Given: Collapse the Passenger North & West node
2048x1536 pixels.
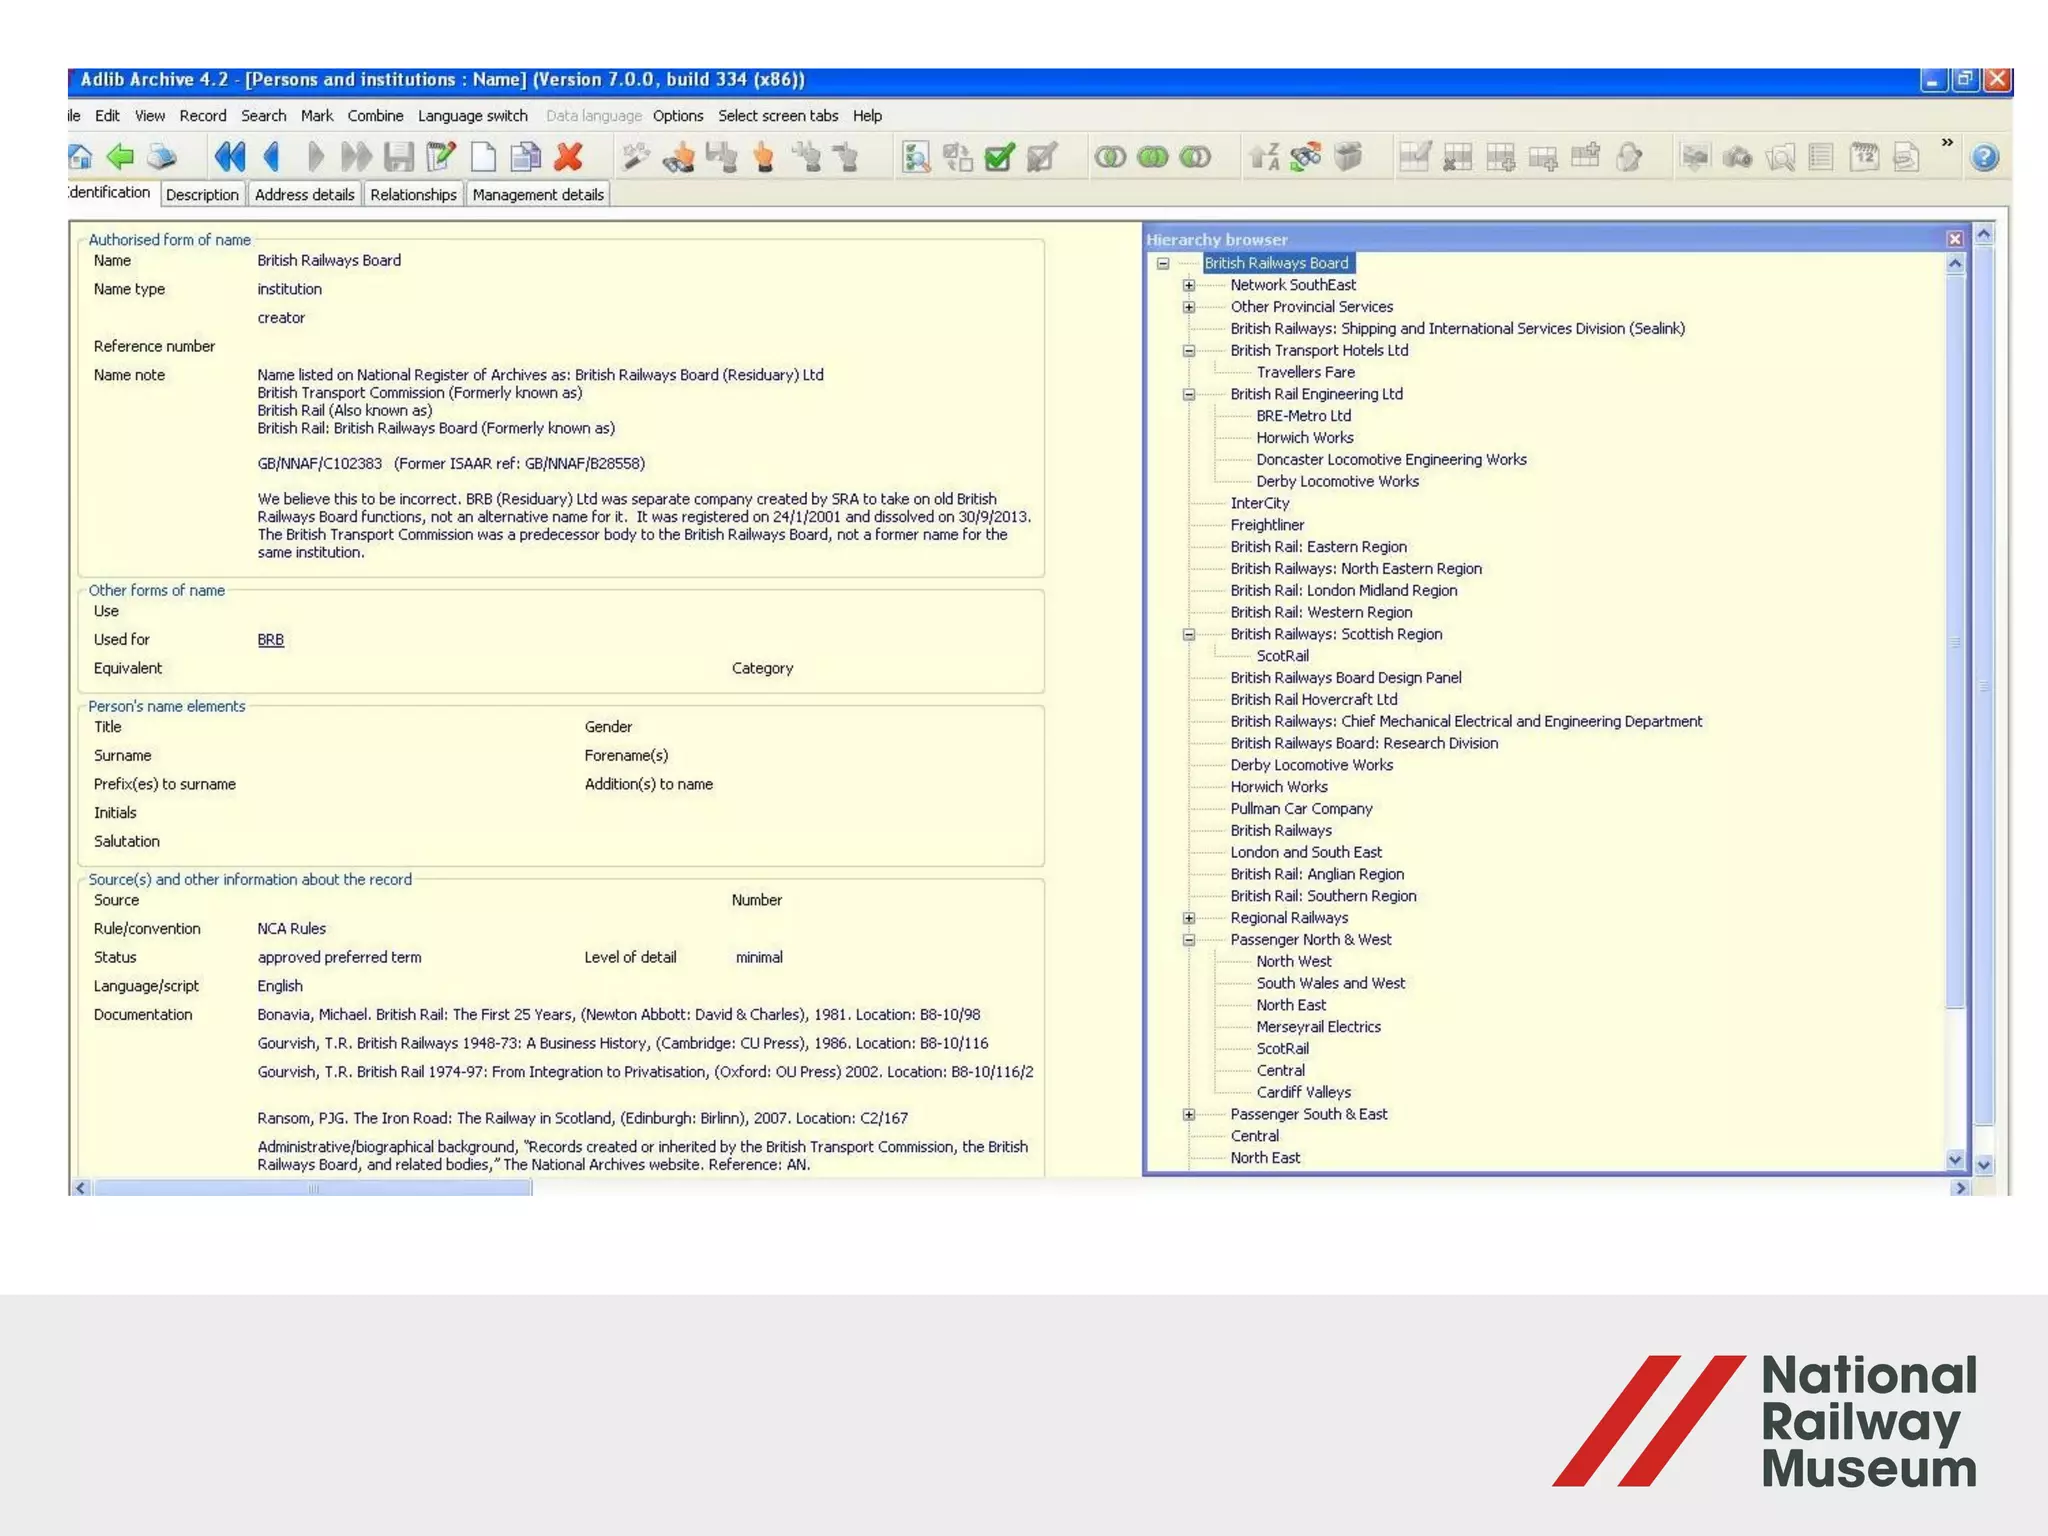Looking at the screenshot, I should coord(1189,940).
